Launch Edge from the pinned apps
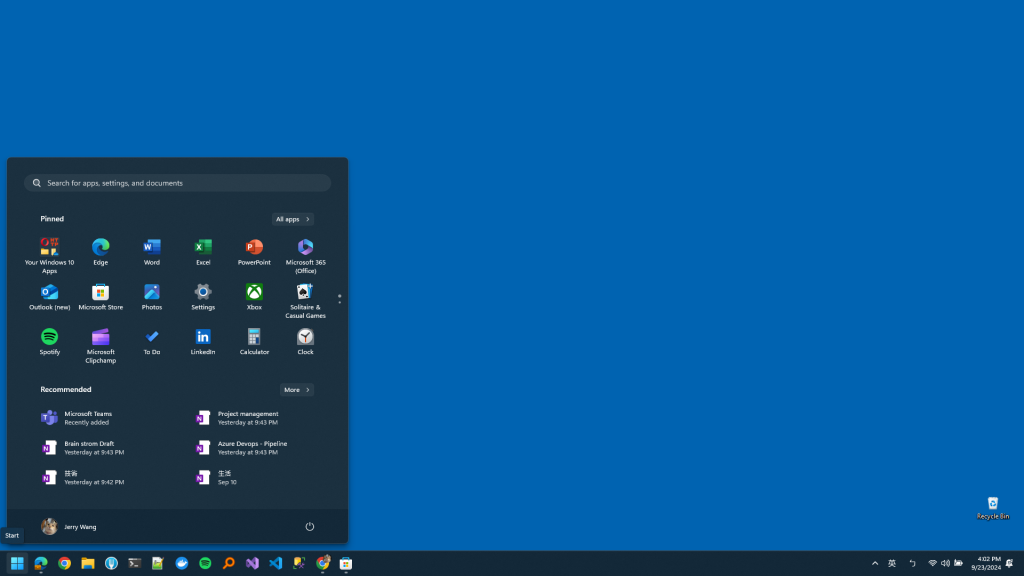The image size is (1024, 576). 101,252
